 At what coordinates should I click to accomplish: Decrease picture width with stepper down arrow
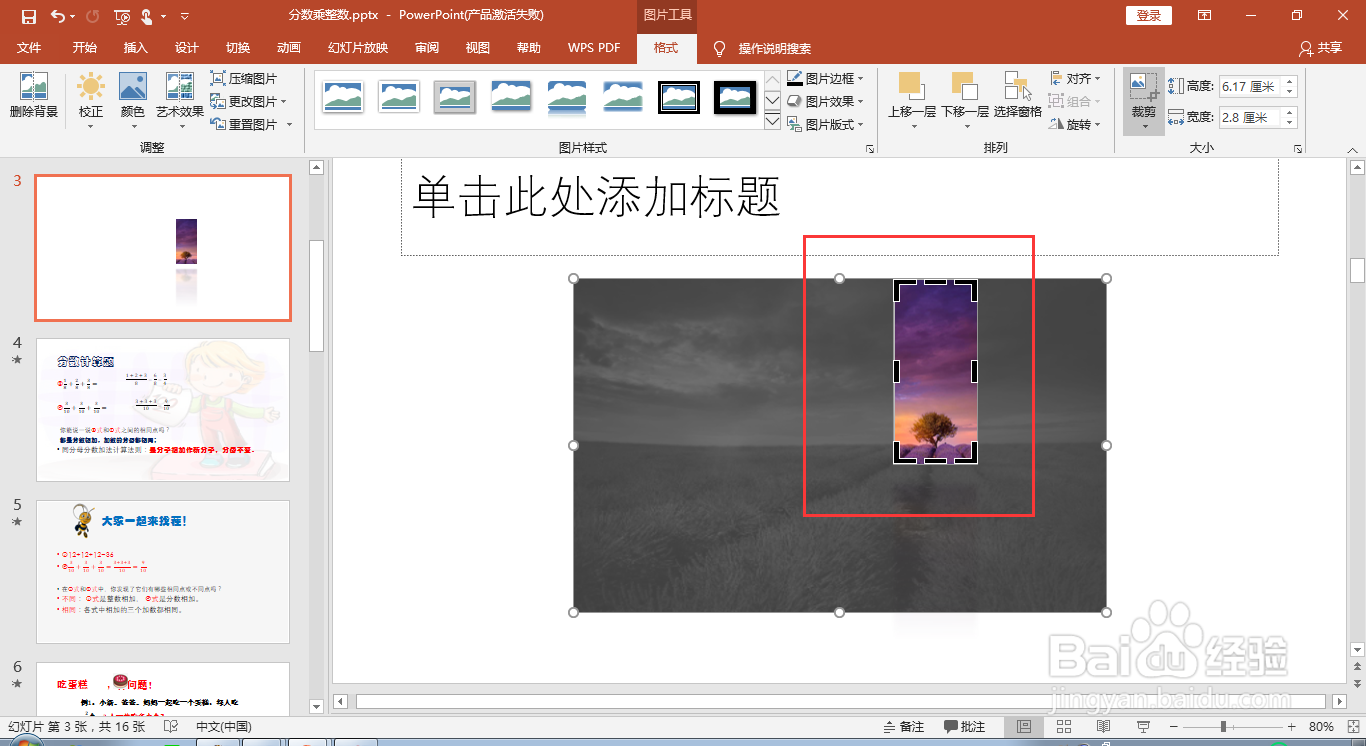1289,122
